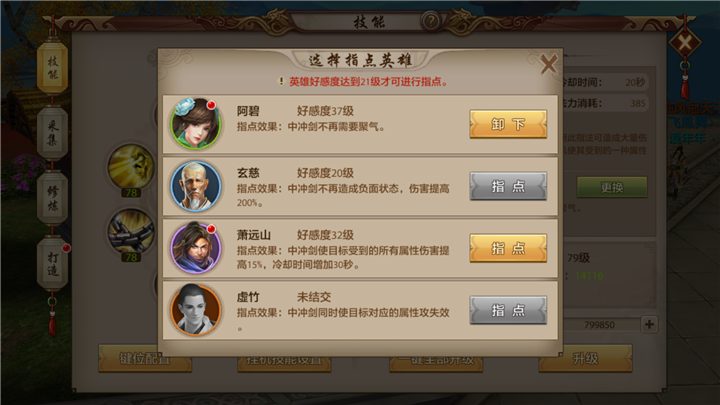Click 玄慈's hero portrait

coord(196,186)
